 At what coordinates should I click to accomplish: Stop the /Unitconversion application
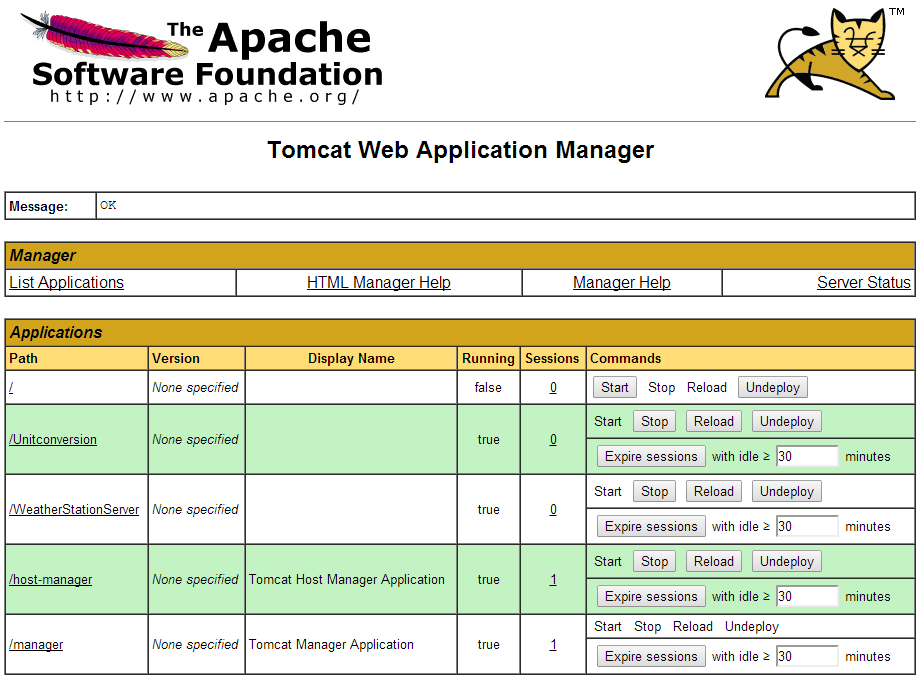[654, 421]
